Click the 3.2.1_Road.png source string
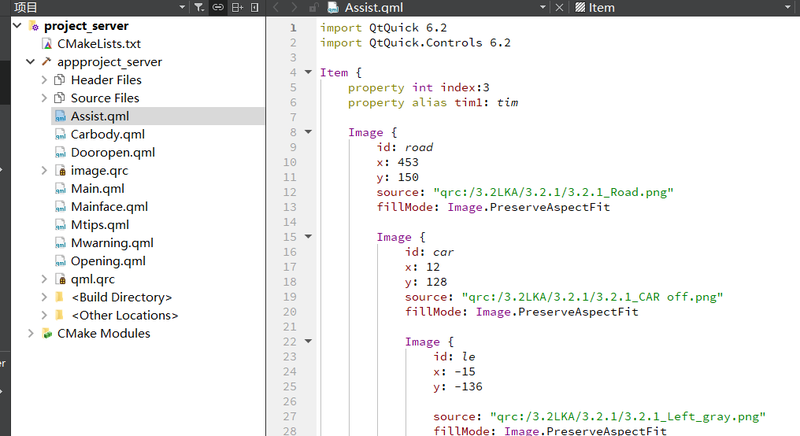The image size is (800, 436). click(554, 192)
